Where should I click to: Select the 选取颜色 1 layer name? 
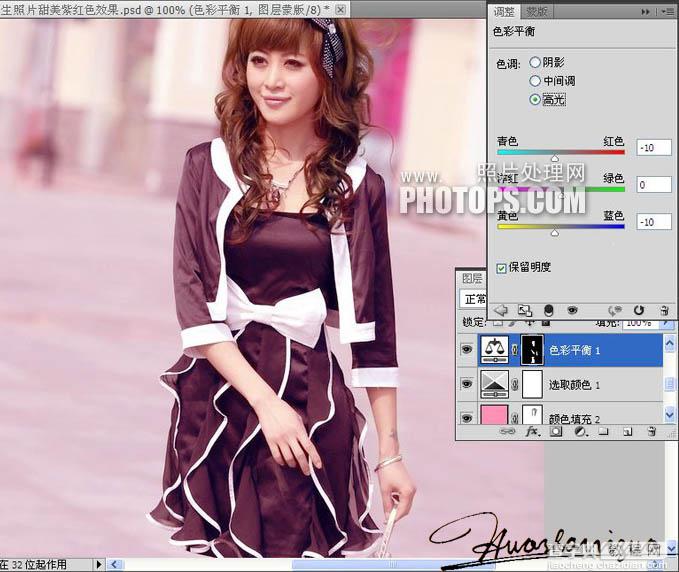pyautogui.click(x=574, y=385)
